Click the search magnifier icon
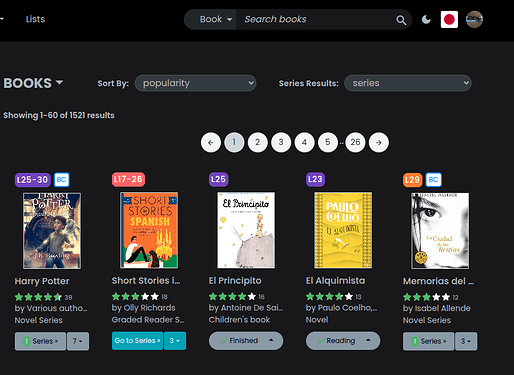This screenshot has height=375, width=514. [401, 20]
